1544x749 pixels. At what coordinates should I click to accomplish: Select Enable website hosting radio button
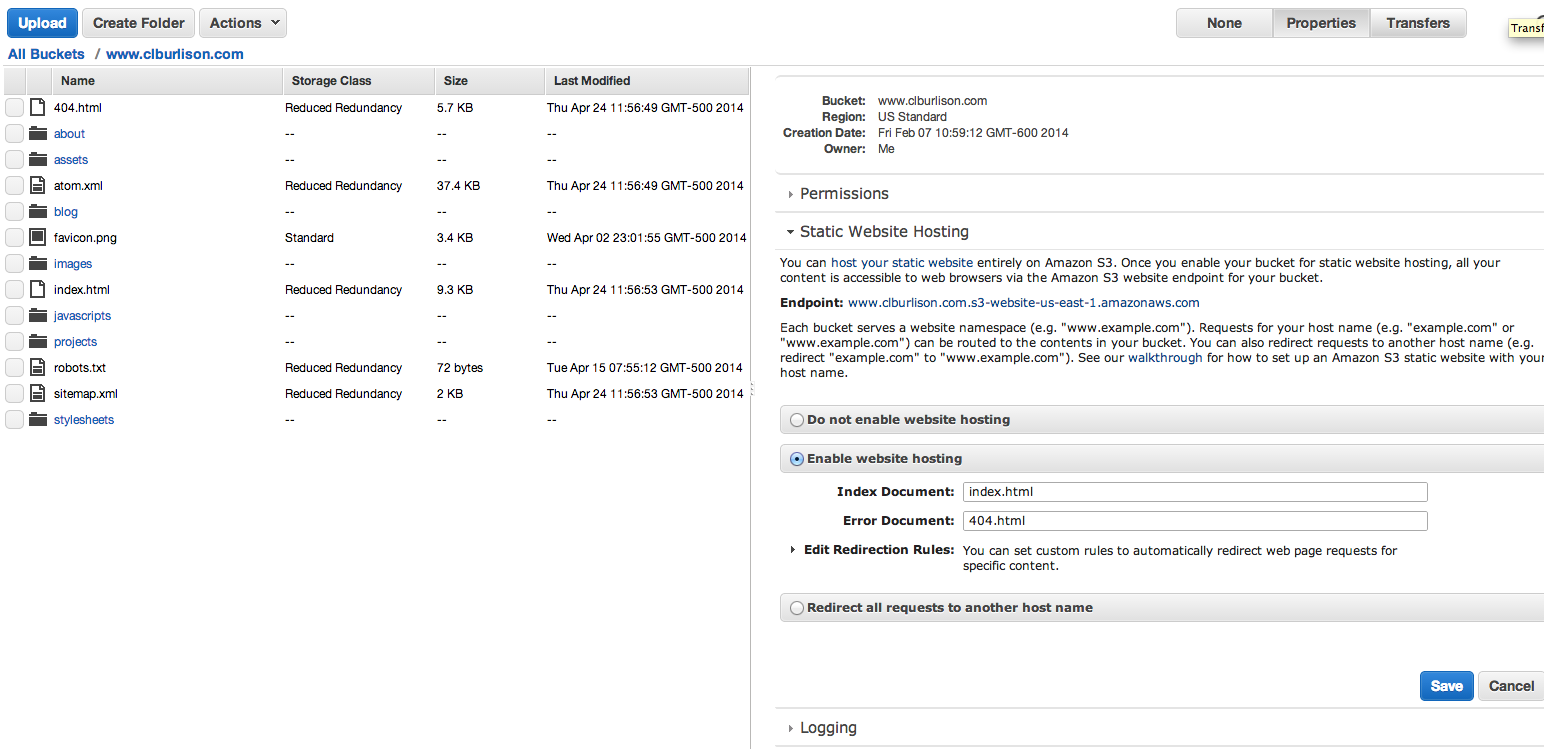(x=797, y=459)
